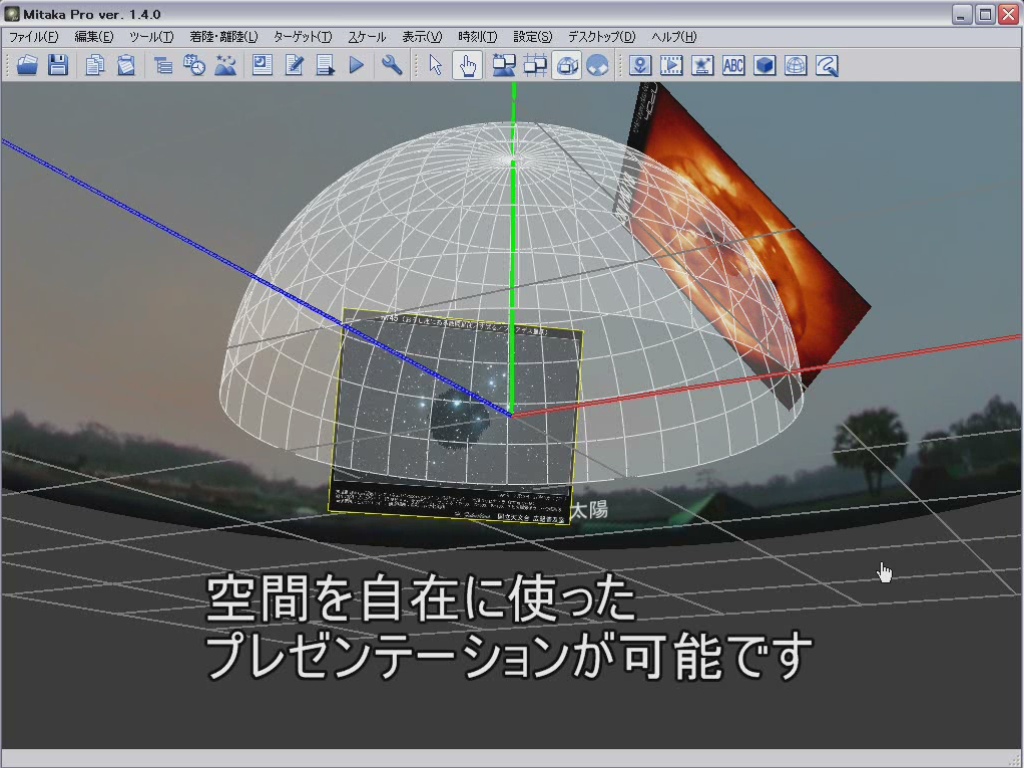
Task: Click the calendar-clock time icon
Action: coord(194,65)
